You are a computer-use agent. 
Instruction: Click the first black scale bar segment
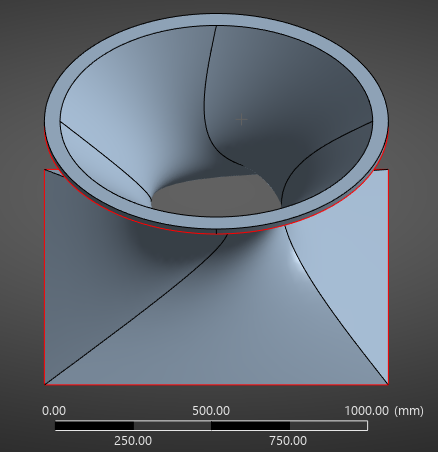tap(95, 425)
